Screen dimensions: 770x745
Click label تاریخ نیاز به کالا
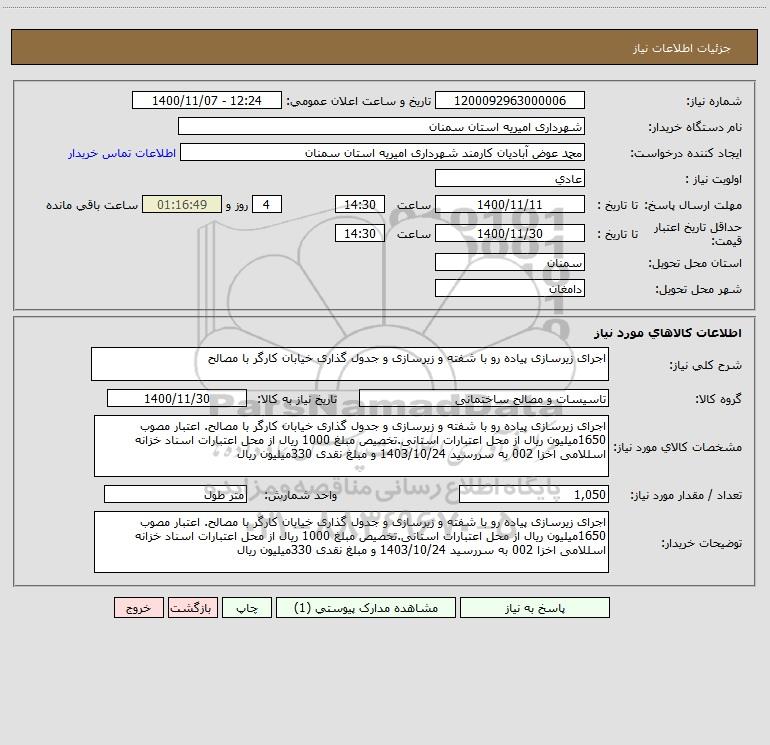tap(297, 399)
